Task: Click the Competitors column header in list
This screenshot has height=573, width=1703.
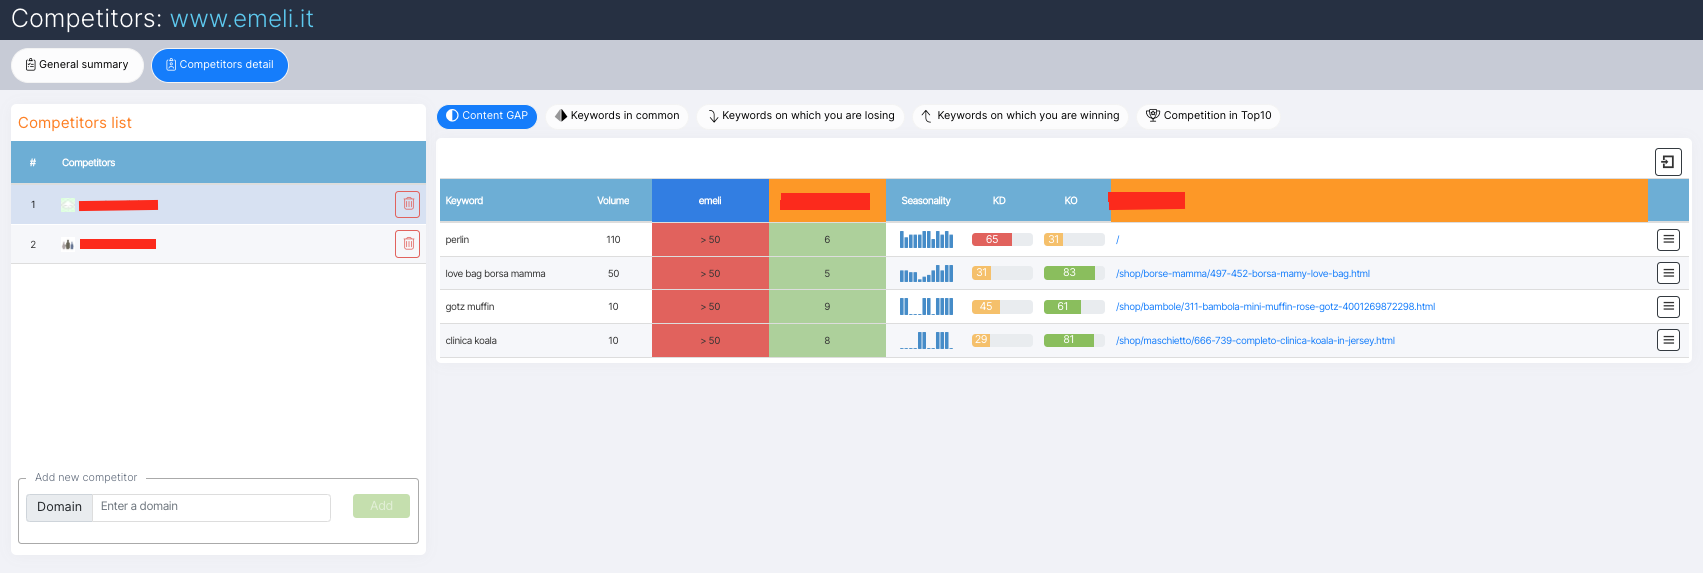Action: coord(88,163)
